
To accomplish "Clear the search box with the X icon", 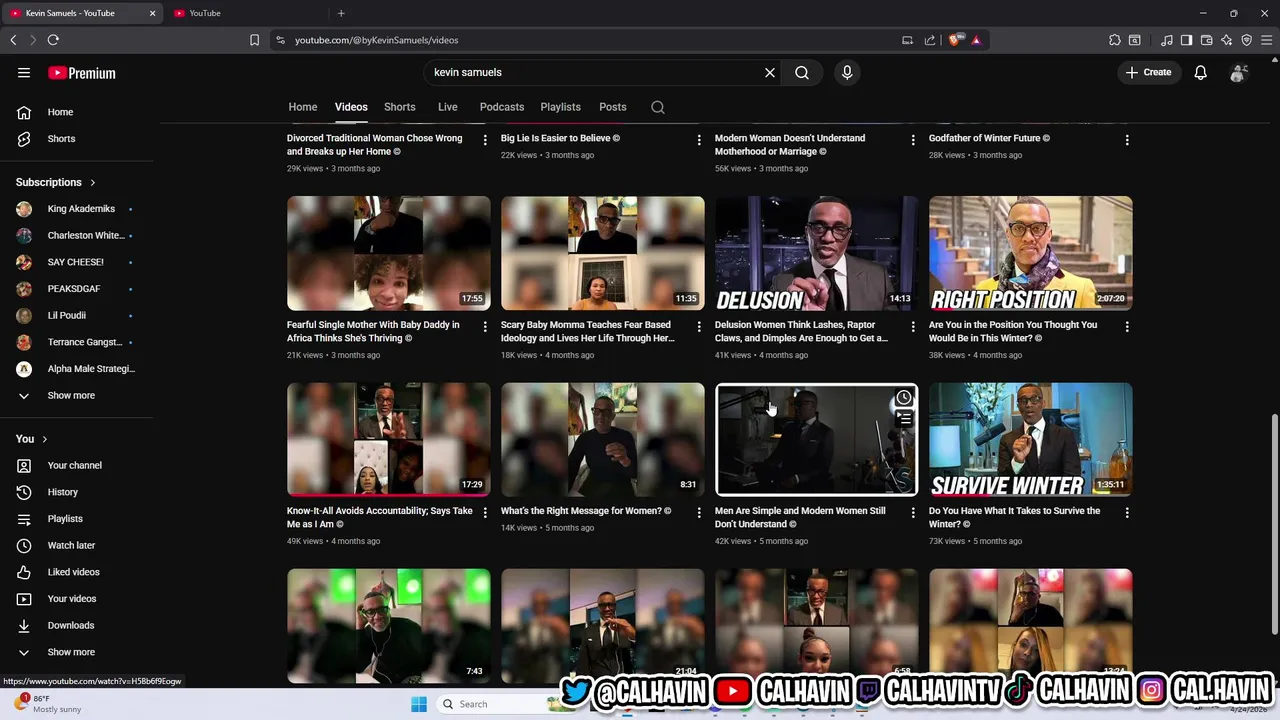I will click(x=770, y=72).
